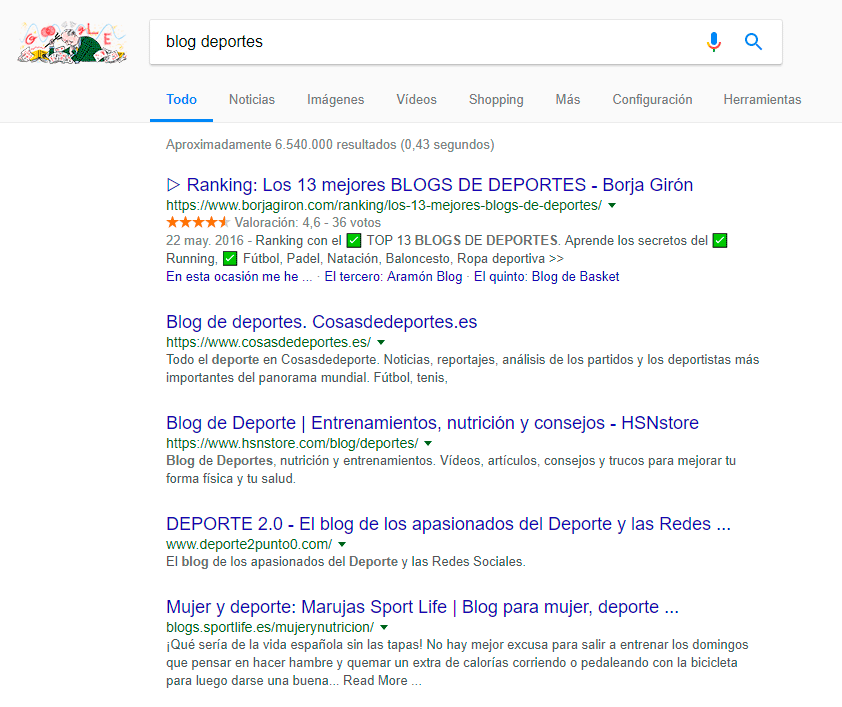Click the play triangle before 'Ranking' title
The width and height of the screenshot is (842, 707).
click(x=173, y=185)
